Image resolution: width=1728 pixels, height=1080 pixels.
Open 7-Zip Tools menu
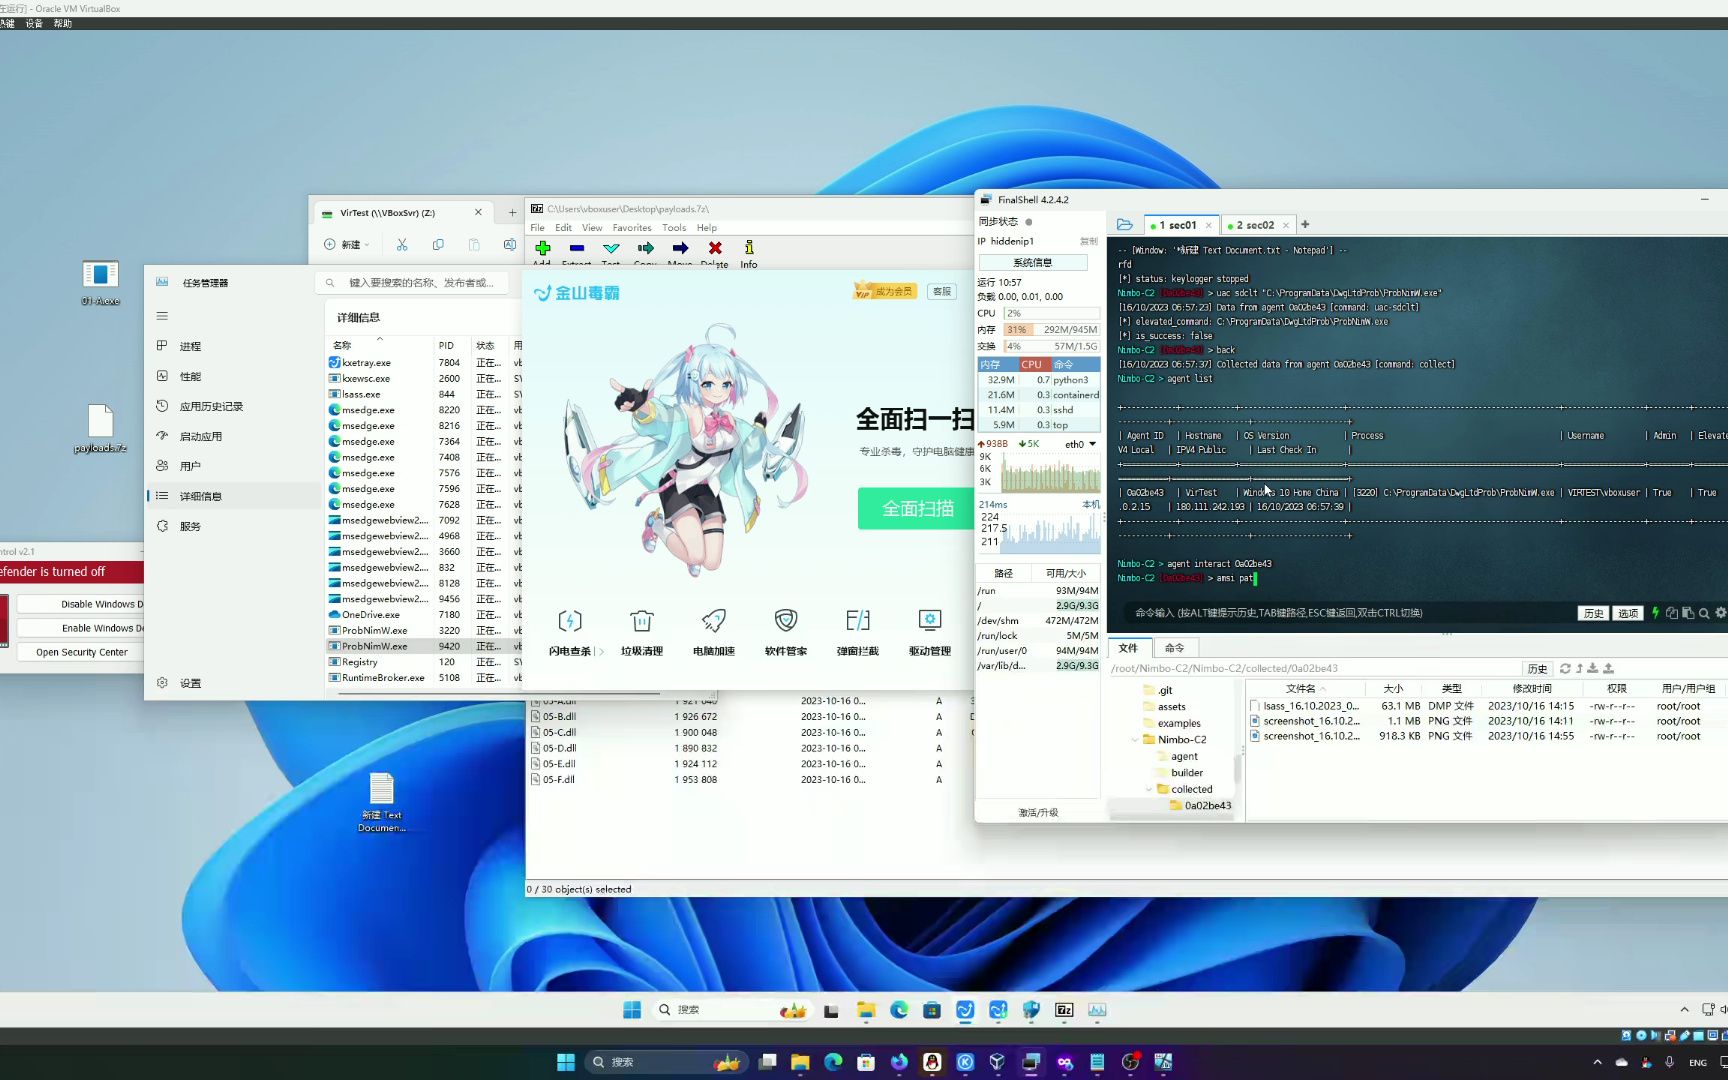[674, 228]
